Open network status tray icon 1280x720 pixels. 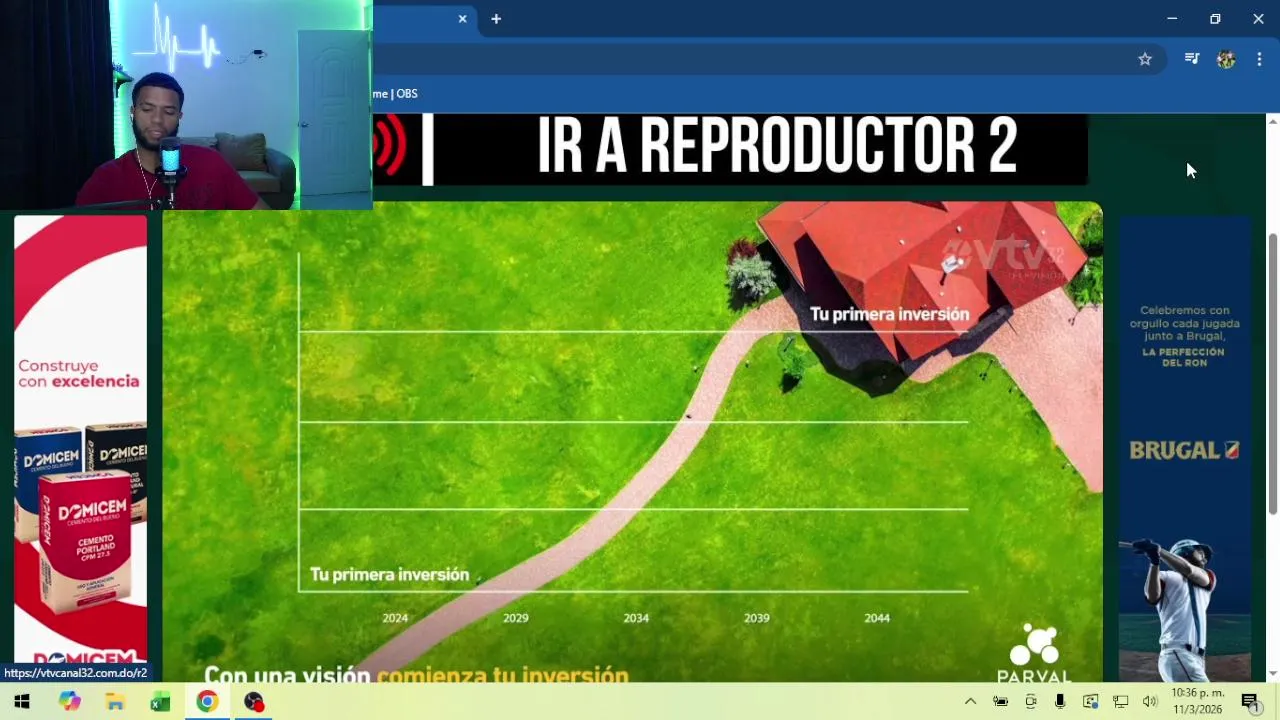click(1121, 702)
